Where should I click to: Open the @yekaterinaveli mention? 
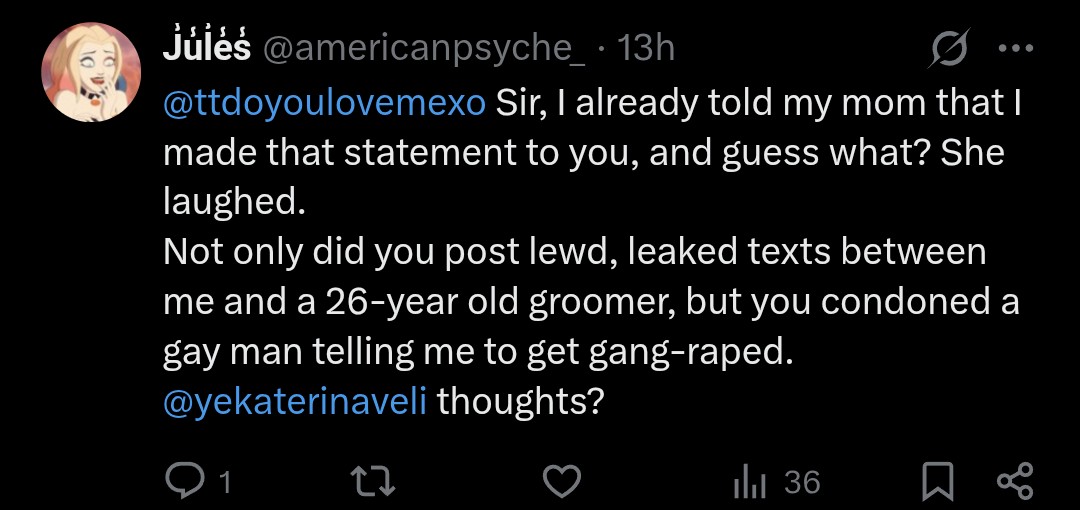tap(295, 401)
